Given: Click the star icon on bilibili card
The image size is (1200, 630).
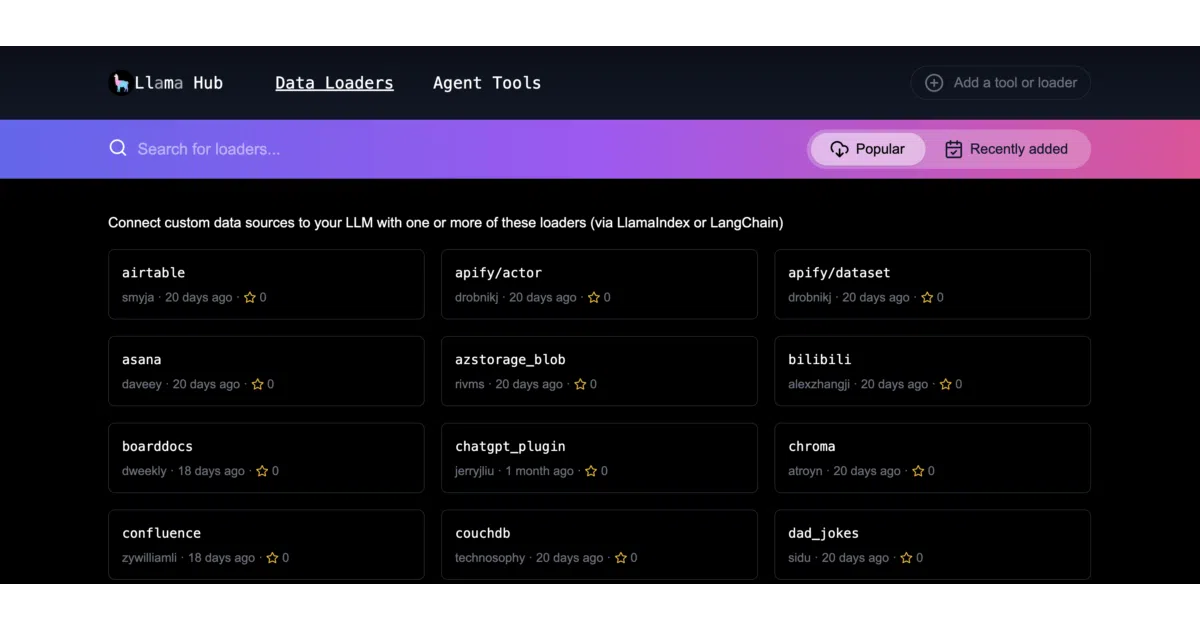Looking at the screenshot, I should pyautogui.click(x=945, y=384).
